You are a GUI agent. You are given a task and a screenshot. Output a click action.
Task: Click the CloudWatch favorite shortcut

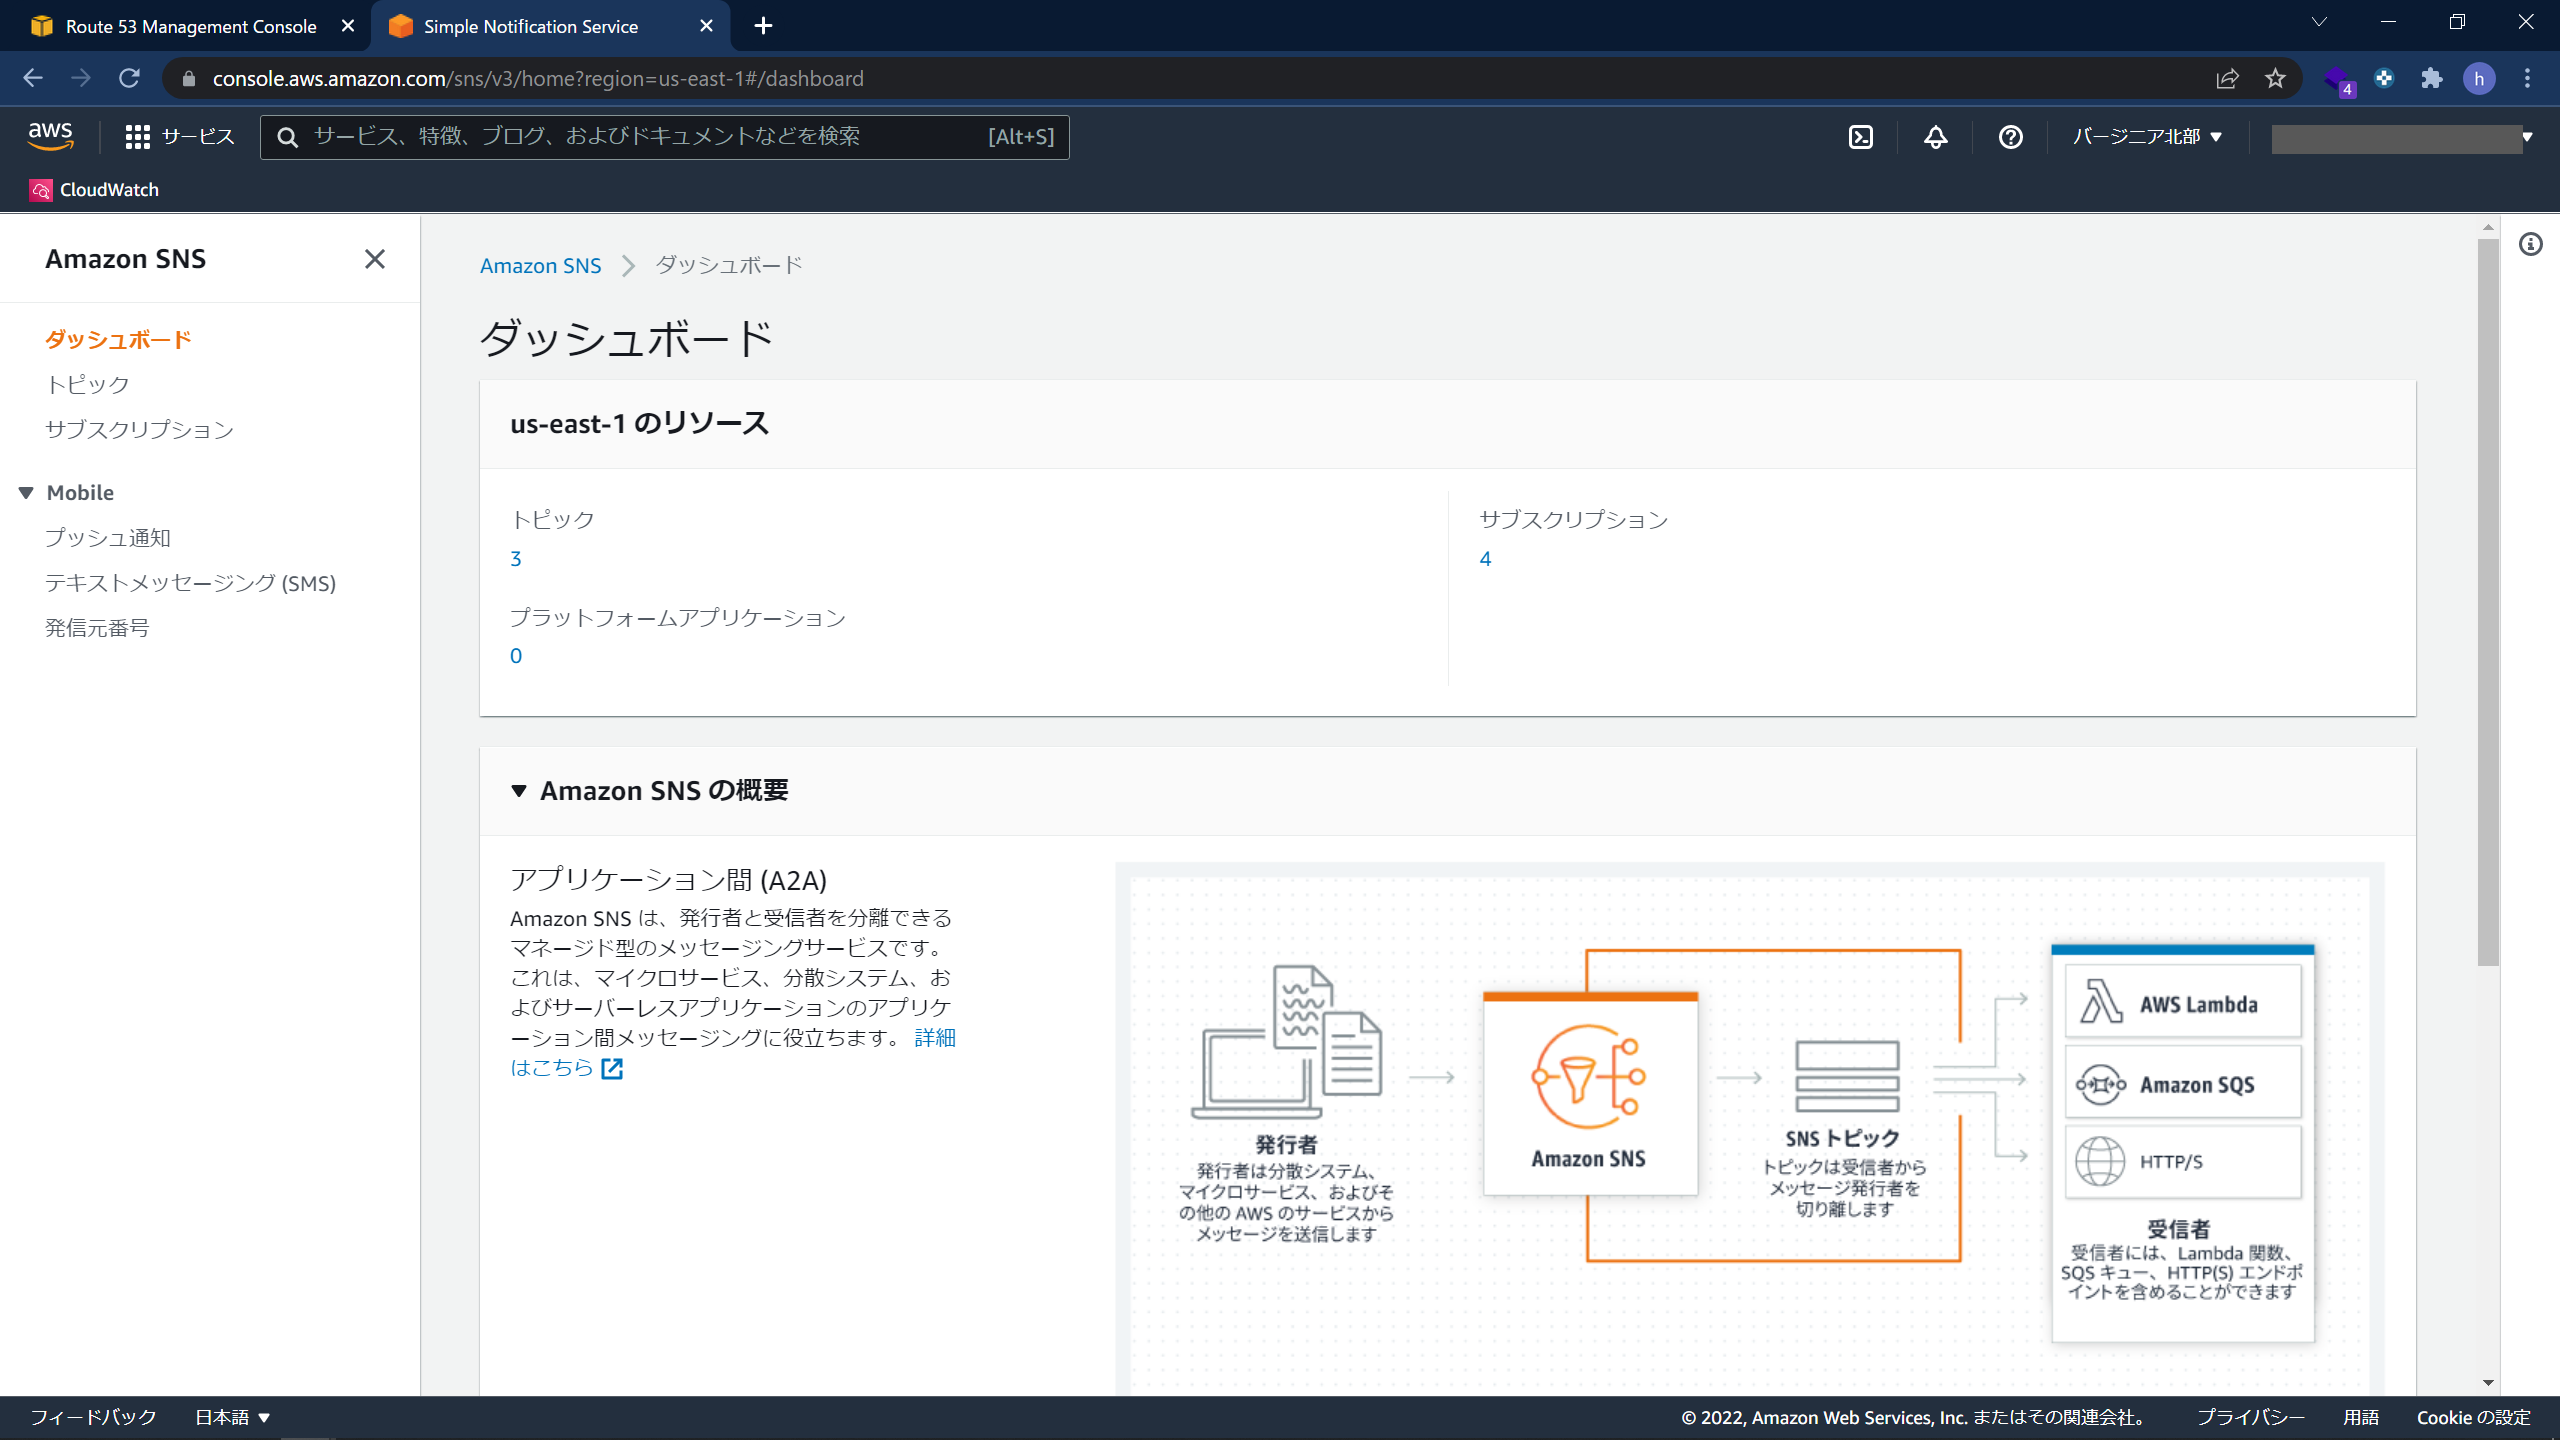pyautogui.click(x=95, y=190)
